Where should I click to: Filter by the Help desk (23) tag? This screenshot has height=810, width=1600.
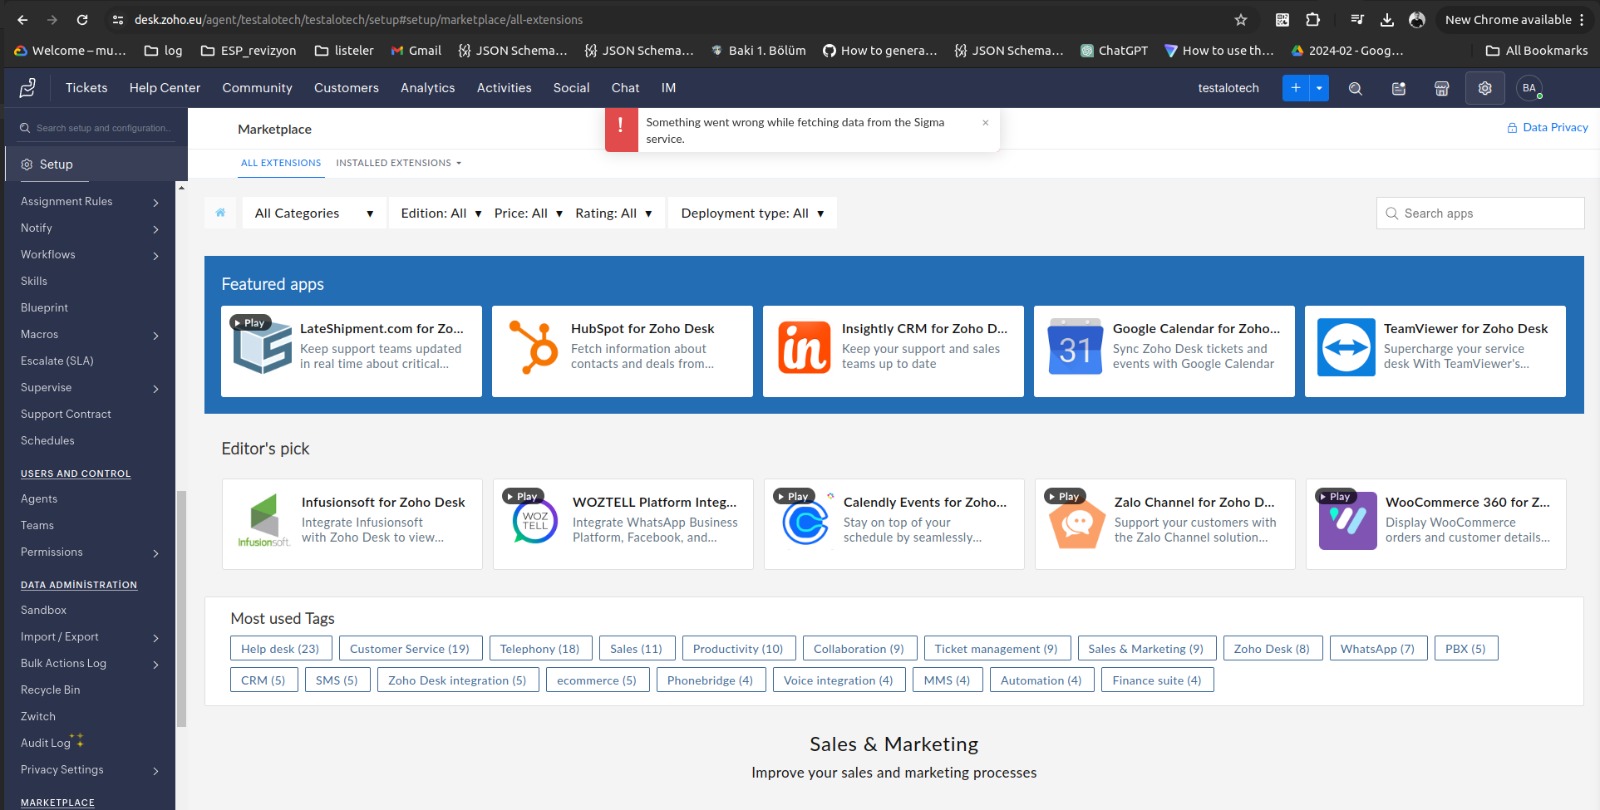(280, 649)
